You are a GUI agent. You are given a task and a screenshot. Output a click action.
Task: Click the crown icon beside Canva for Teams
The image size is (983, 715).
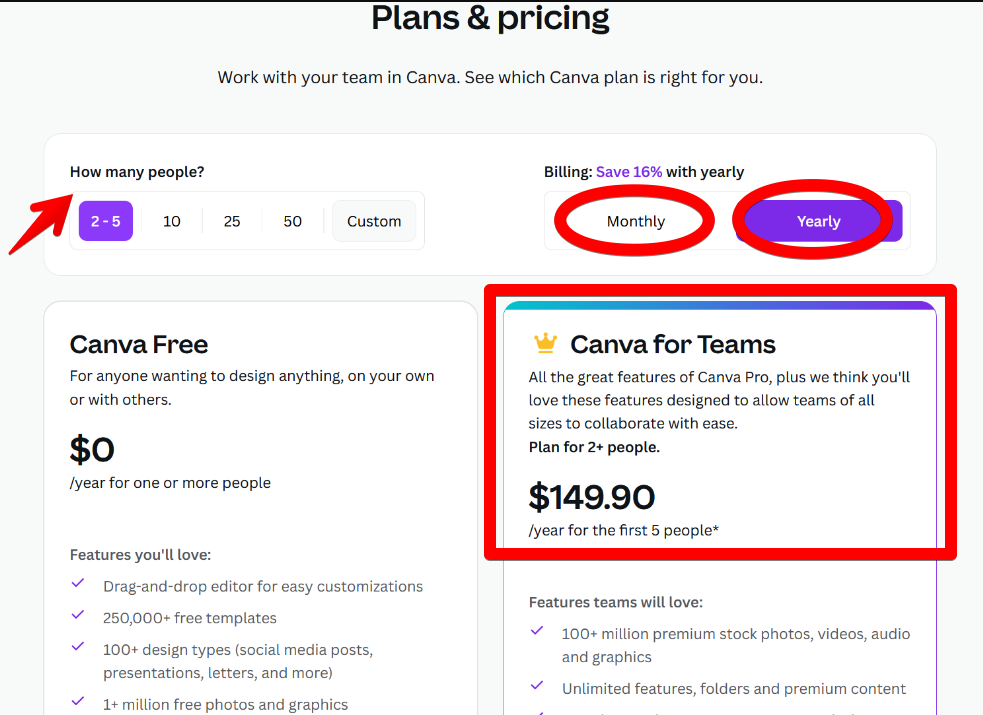pos(545,344)
